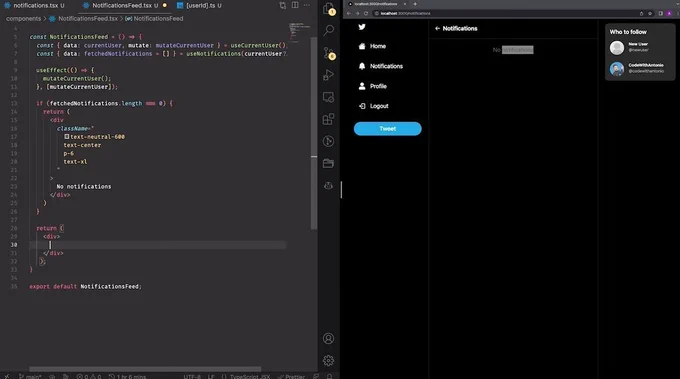Click the export default NotificationsFeed line
The width and height of the screenshot is (680, 379).
tap(85, 286)
